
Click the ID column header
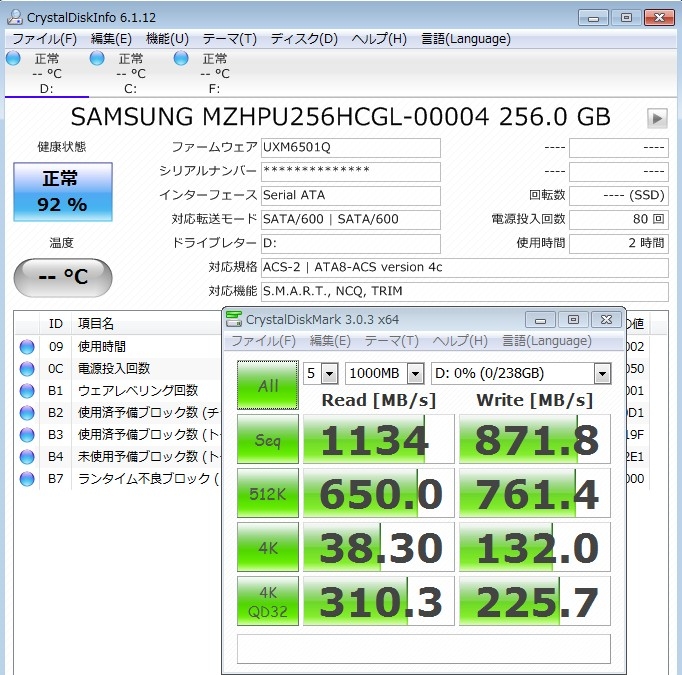point(56,324)
